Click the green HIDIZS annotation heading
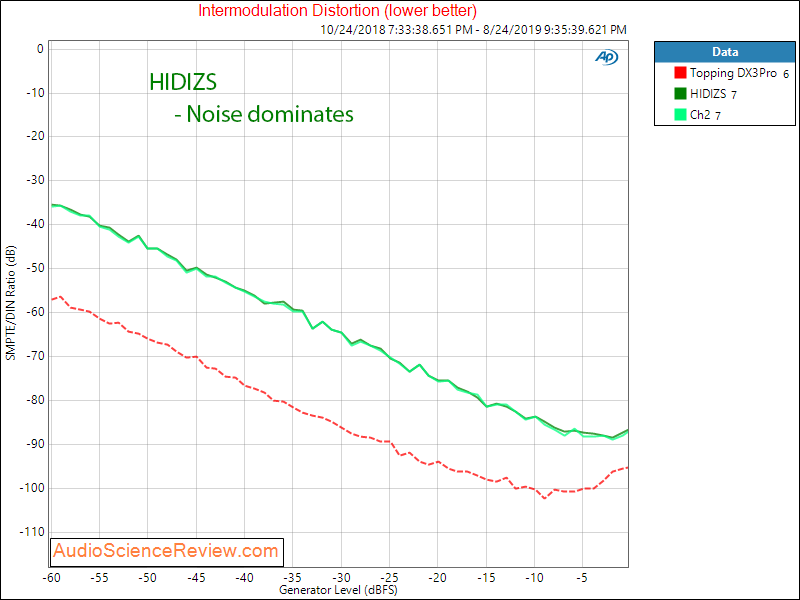 click(183, 82)
